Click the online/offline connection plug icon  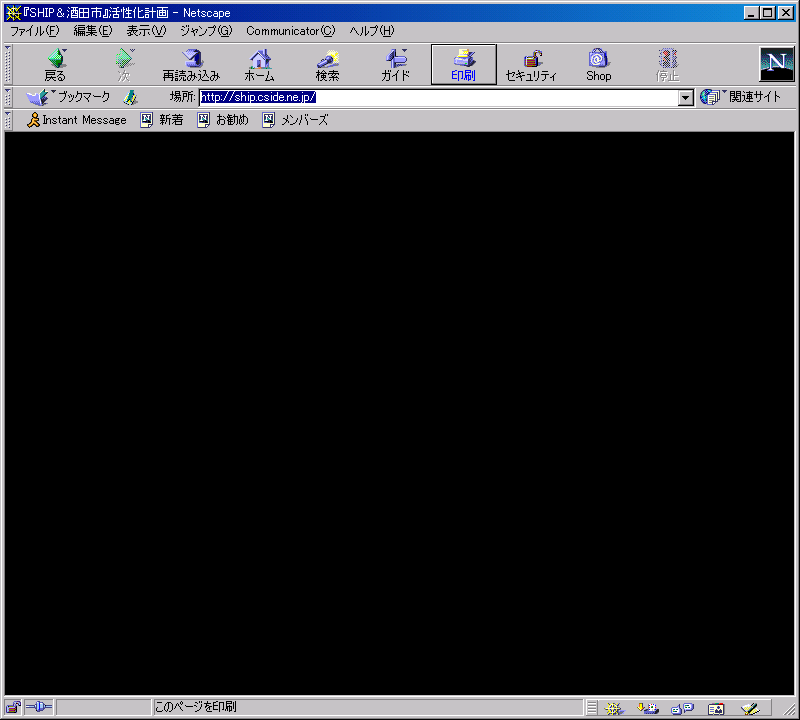pos(39,707)
